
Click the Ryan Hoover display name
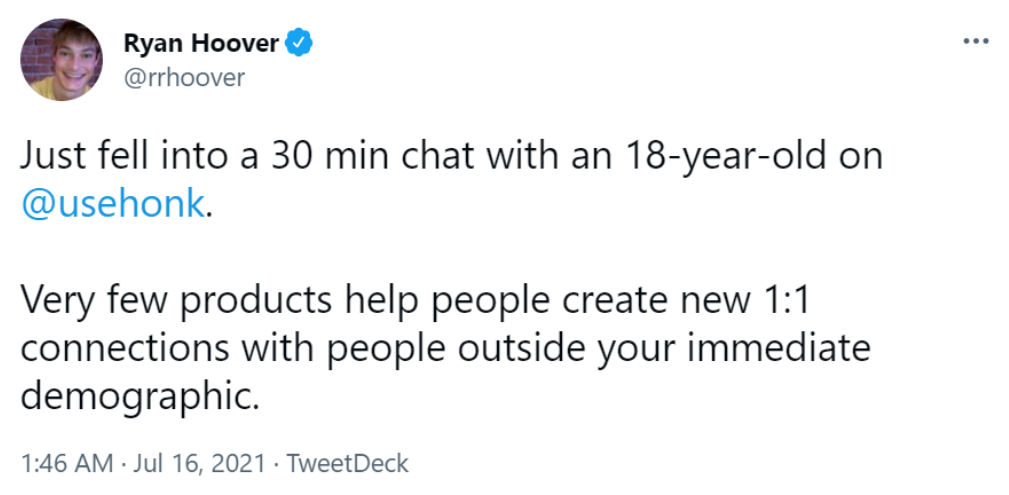coord(201,43)
